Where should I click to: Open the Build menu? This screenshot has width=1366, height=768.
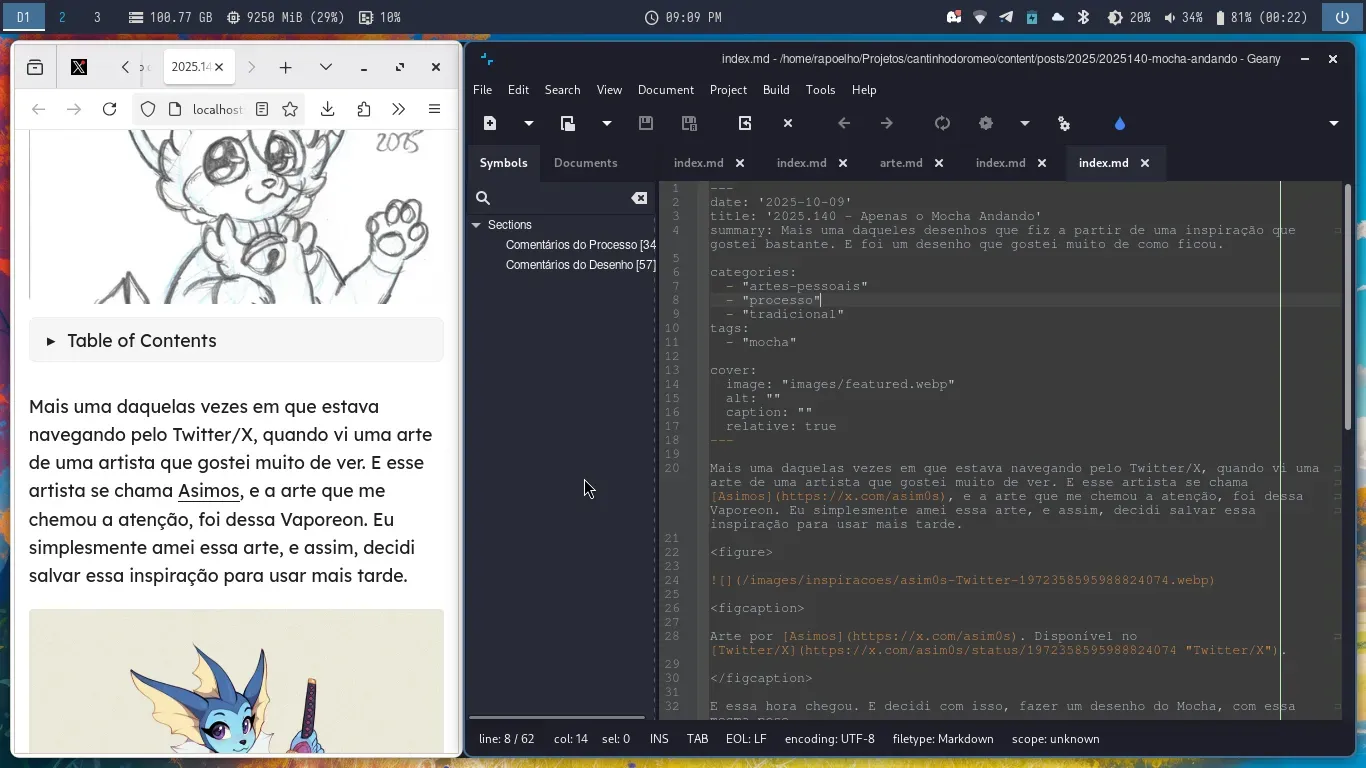[776, 89]
